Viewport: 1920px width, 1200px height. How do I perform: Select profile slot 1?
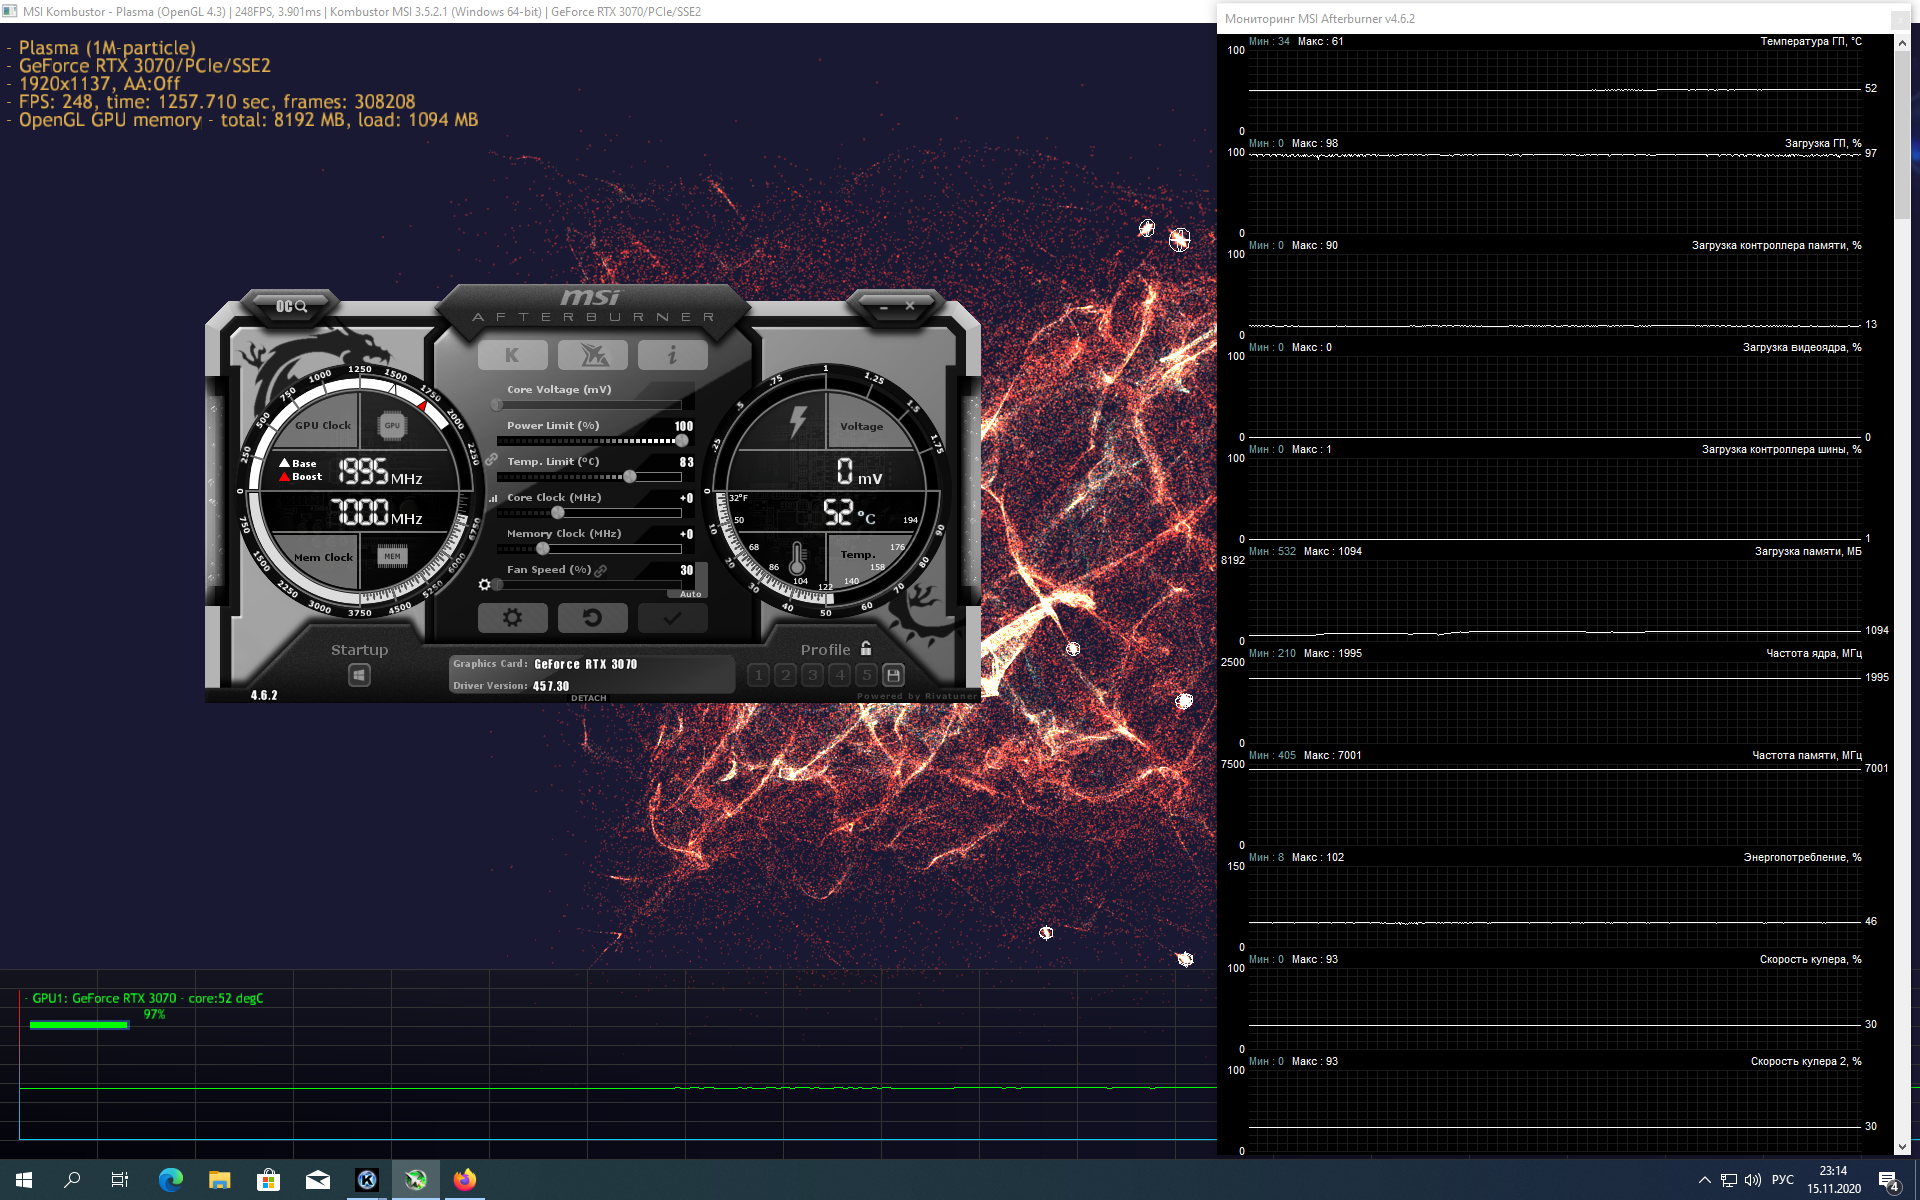(x=758, y=675)
